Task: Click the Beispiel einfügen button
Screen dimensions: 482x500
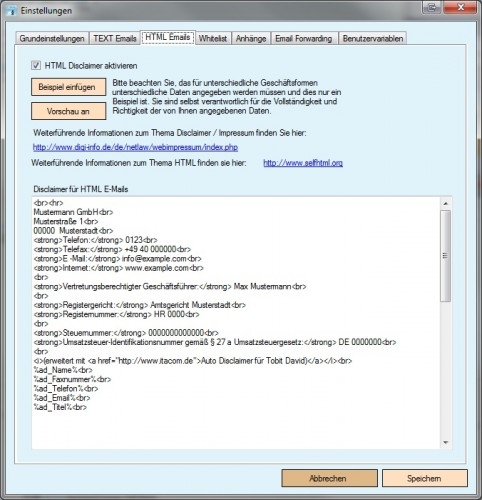Action: [x=69, y=87]
